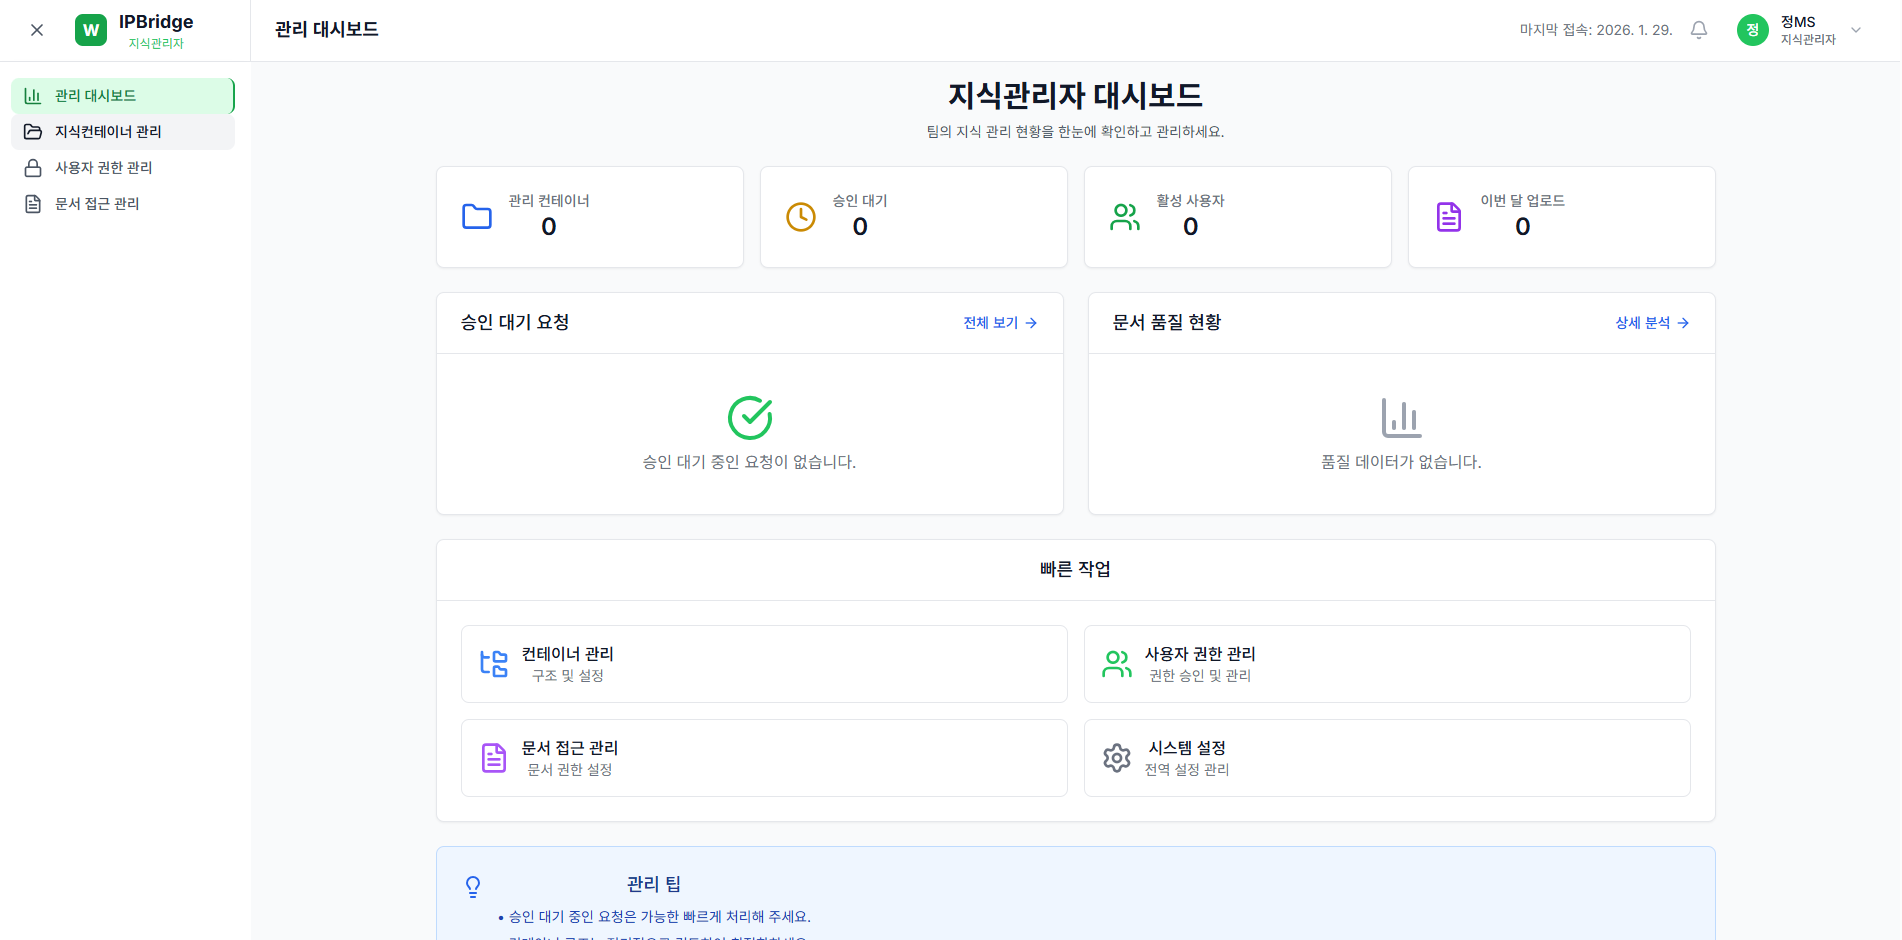Viewport: 1902px width, 940px height.
Task: Click the gear icon for 시스템 설정
Action: [x=1116, y=758]
